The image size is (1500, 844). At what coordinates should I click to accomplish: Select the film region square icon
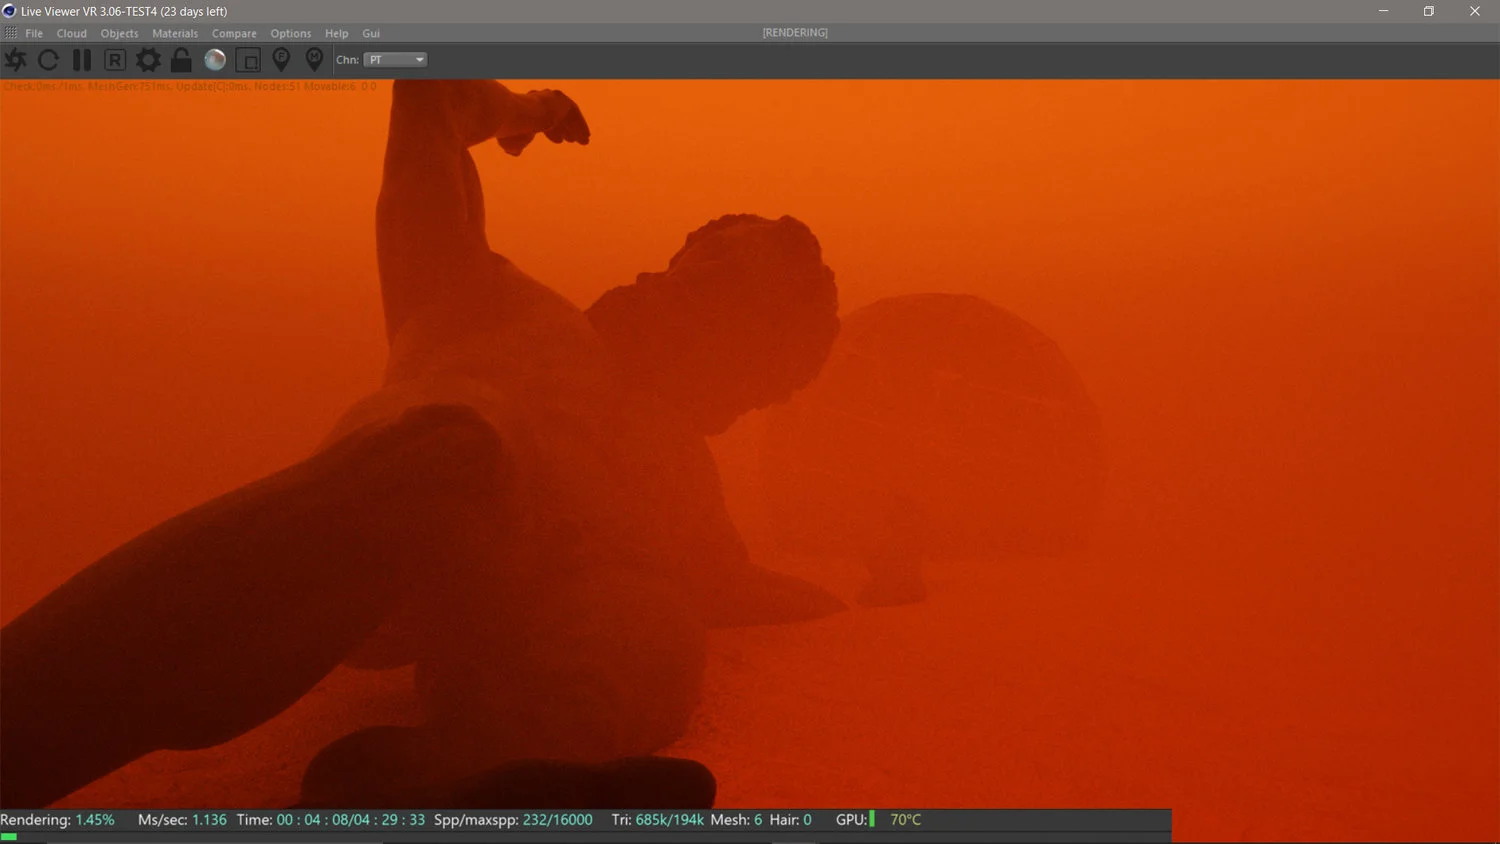tap(248, 60)
